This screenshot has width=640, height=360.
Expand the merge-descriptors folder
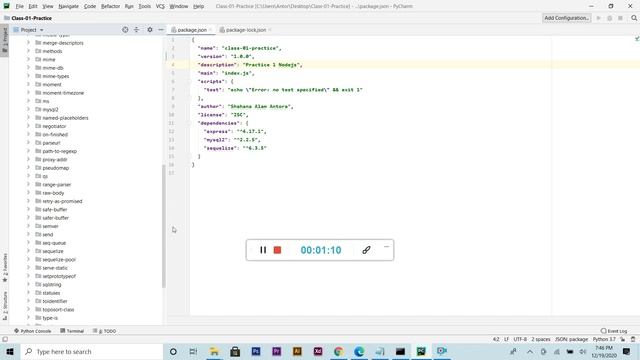click(x=28, y=43)
